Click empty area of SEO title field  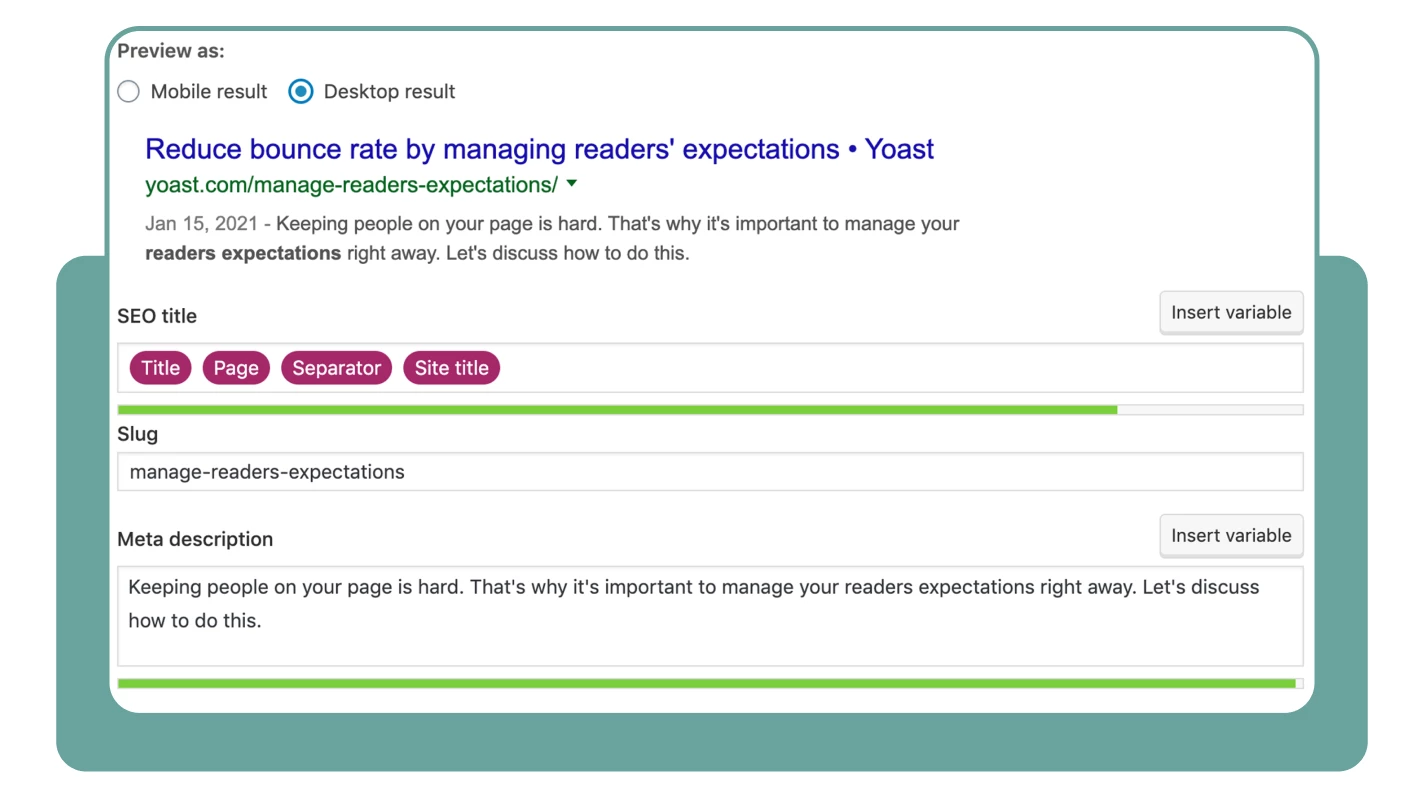pyautogui.click(x=900, y=368)
